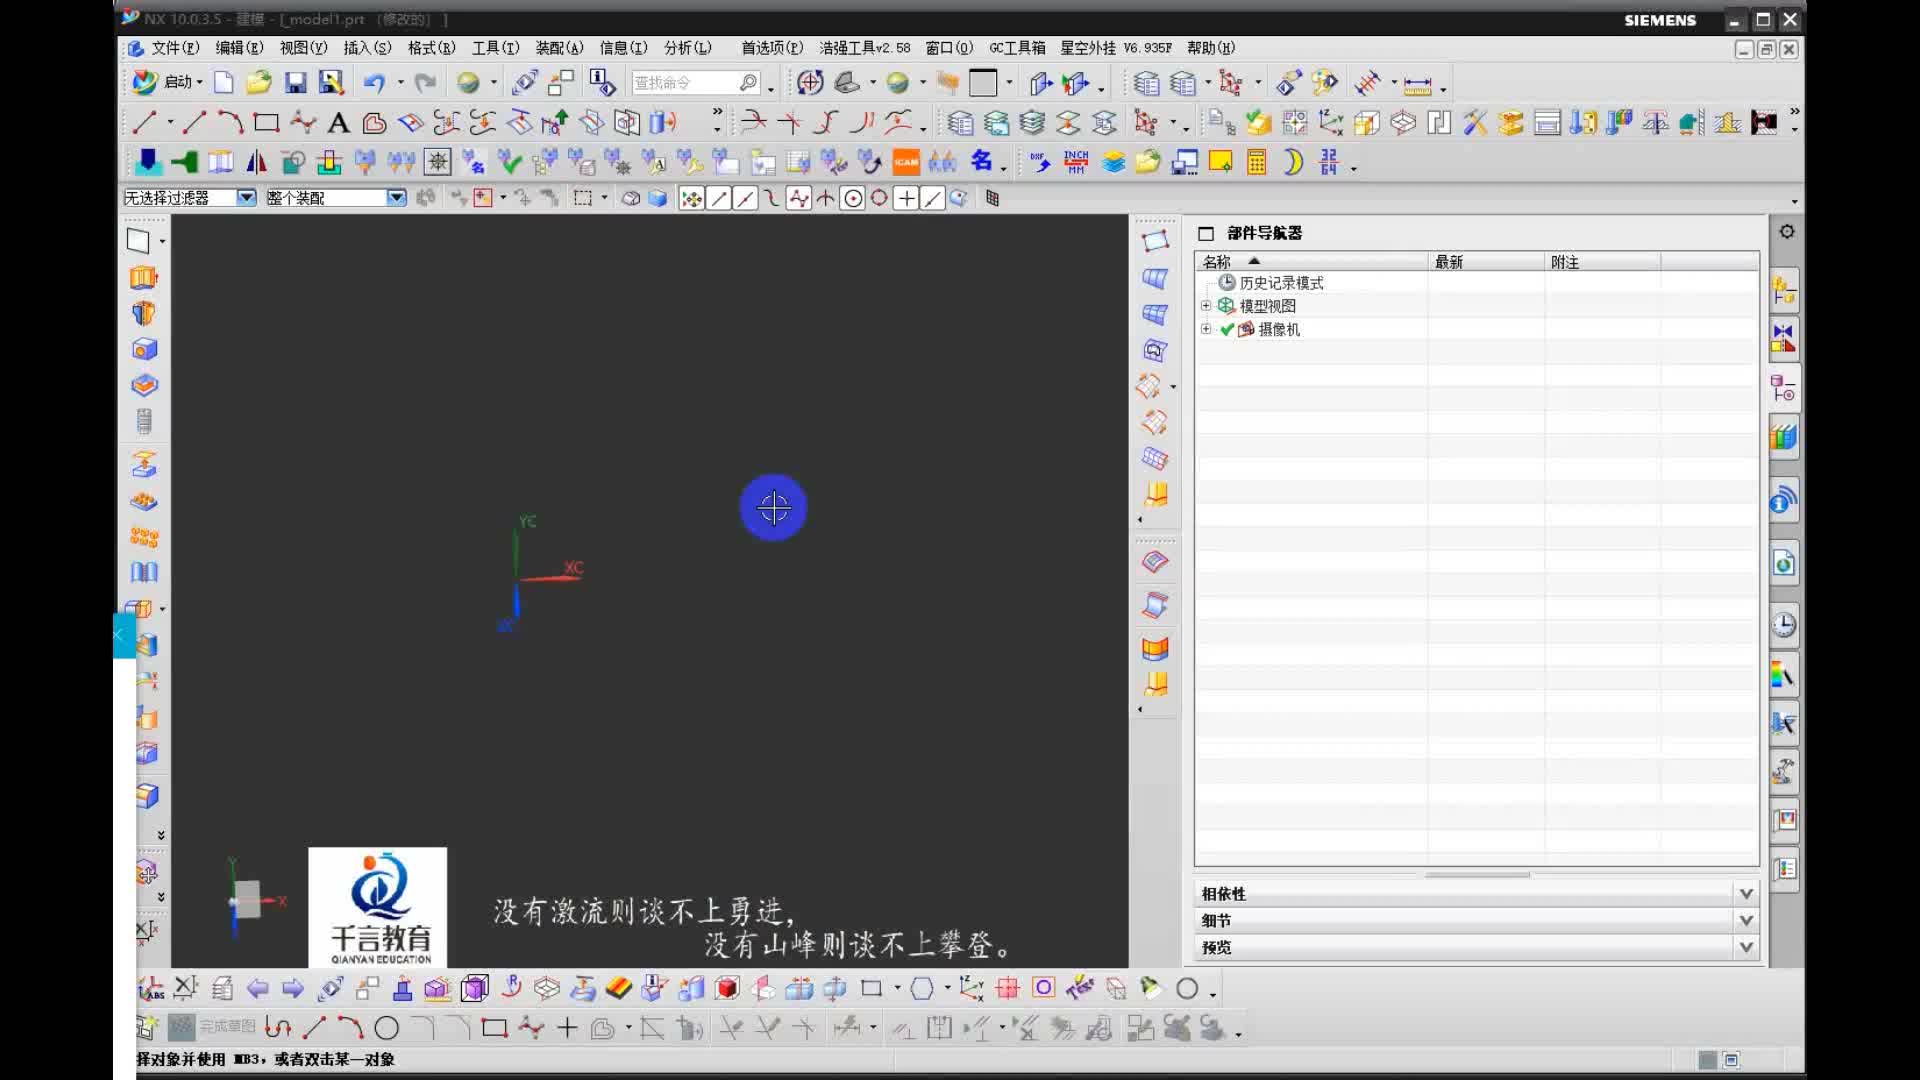Image resolution: width=1920 pixels, height=1080 pixels.
Task: Save the part with the floppy disk icon
Action: [x=295, y=83]
